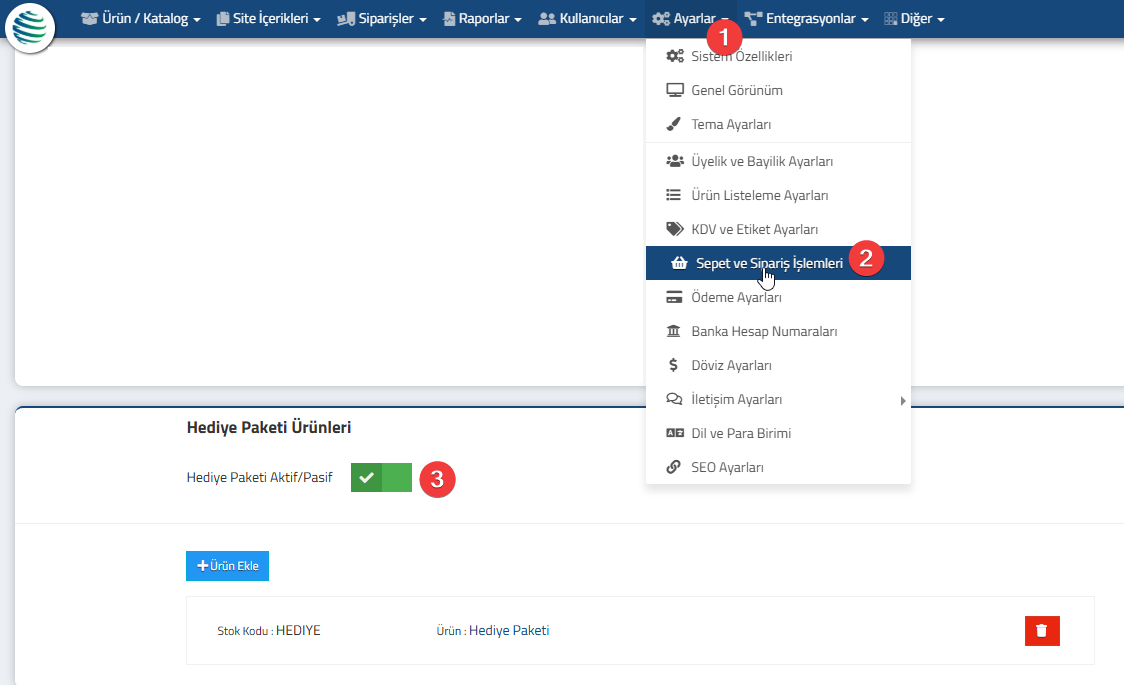Viewport: 1124px width, 685px height.
Task: Click the box icon on Ürün / Katalog menu
Action: pos(90,19)
